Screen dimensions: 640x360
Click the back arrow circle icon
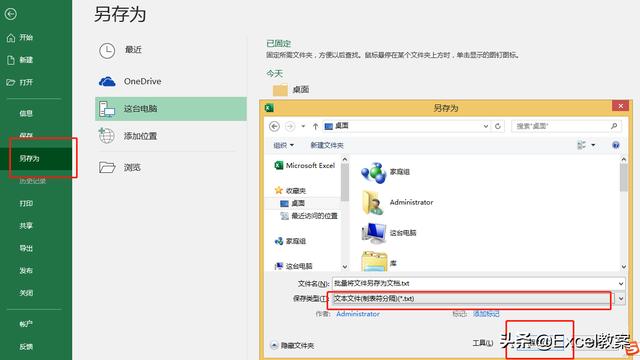coord(11,14)
